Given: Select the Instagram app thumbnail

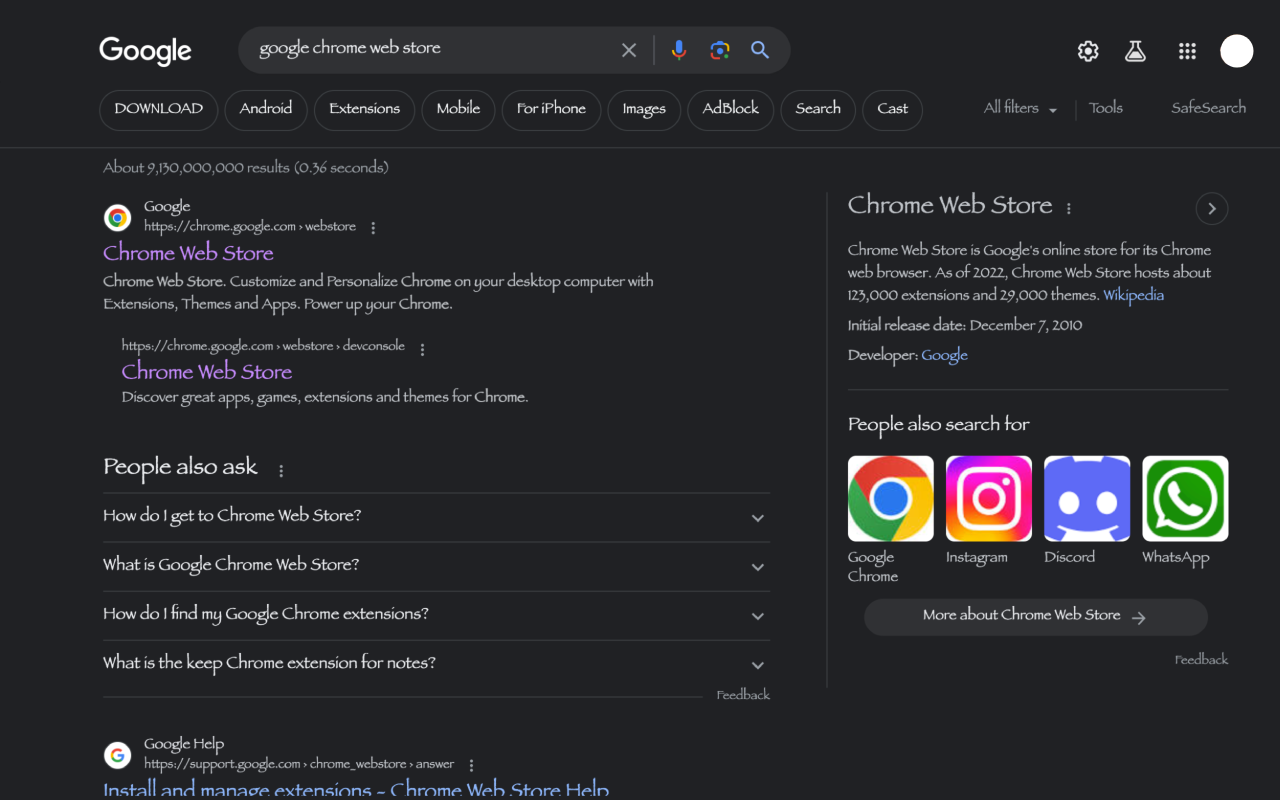Looking at the screenshot, I should point(989,499).
